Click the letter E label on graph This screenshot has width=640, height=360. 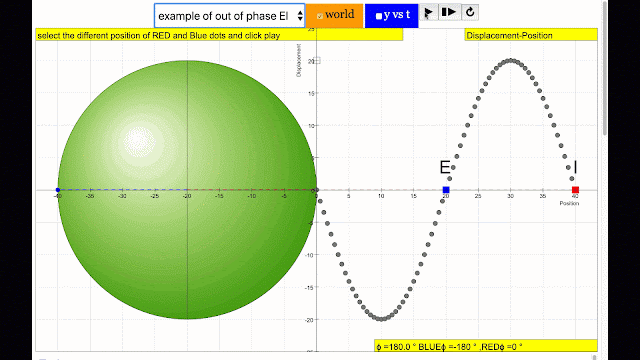tap(444, 167)
